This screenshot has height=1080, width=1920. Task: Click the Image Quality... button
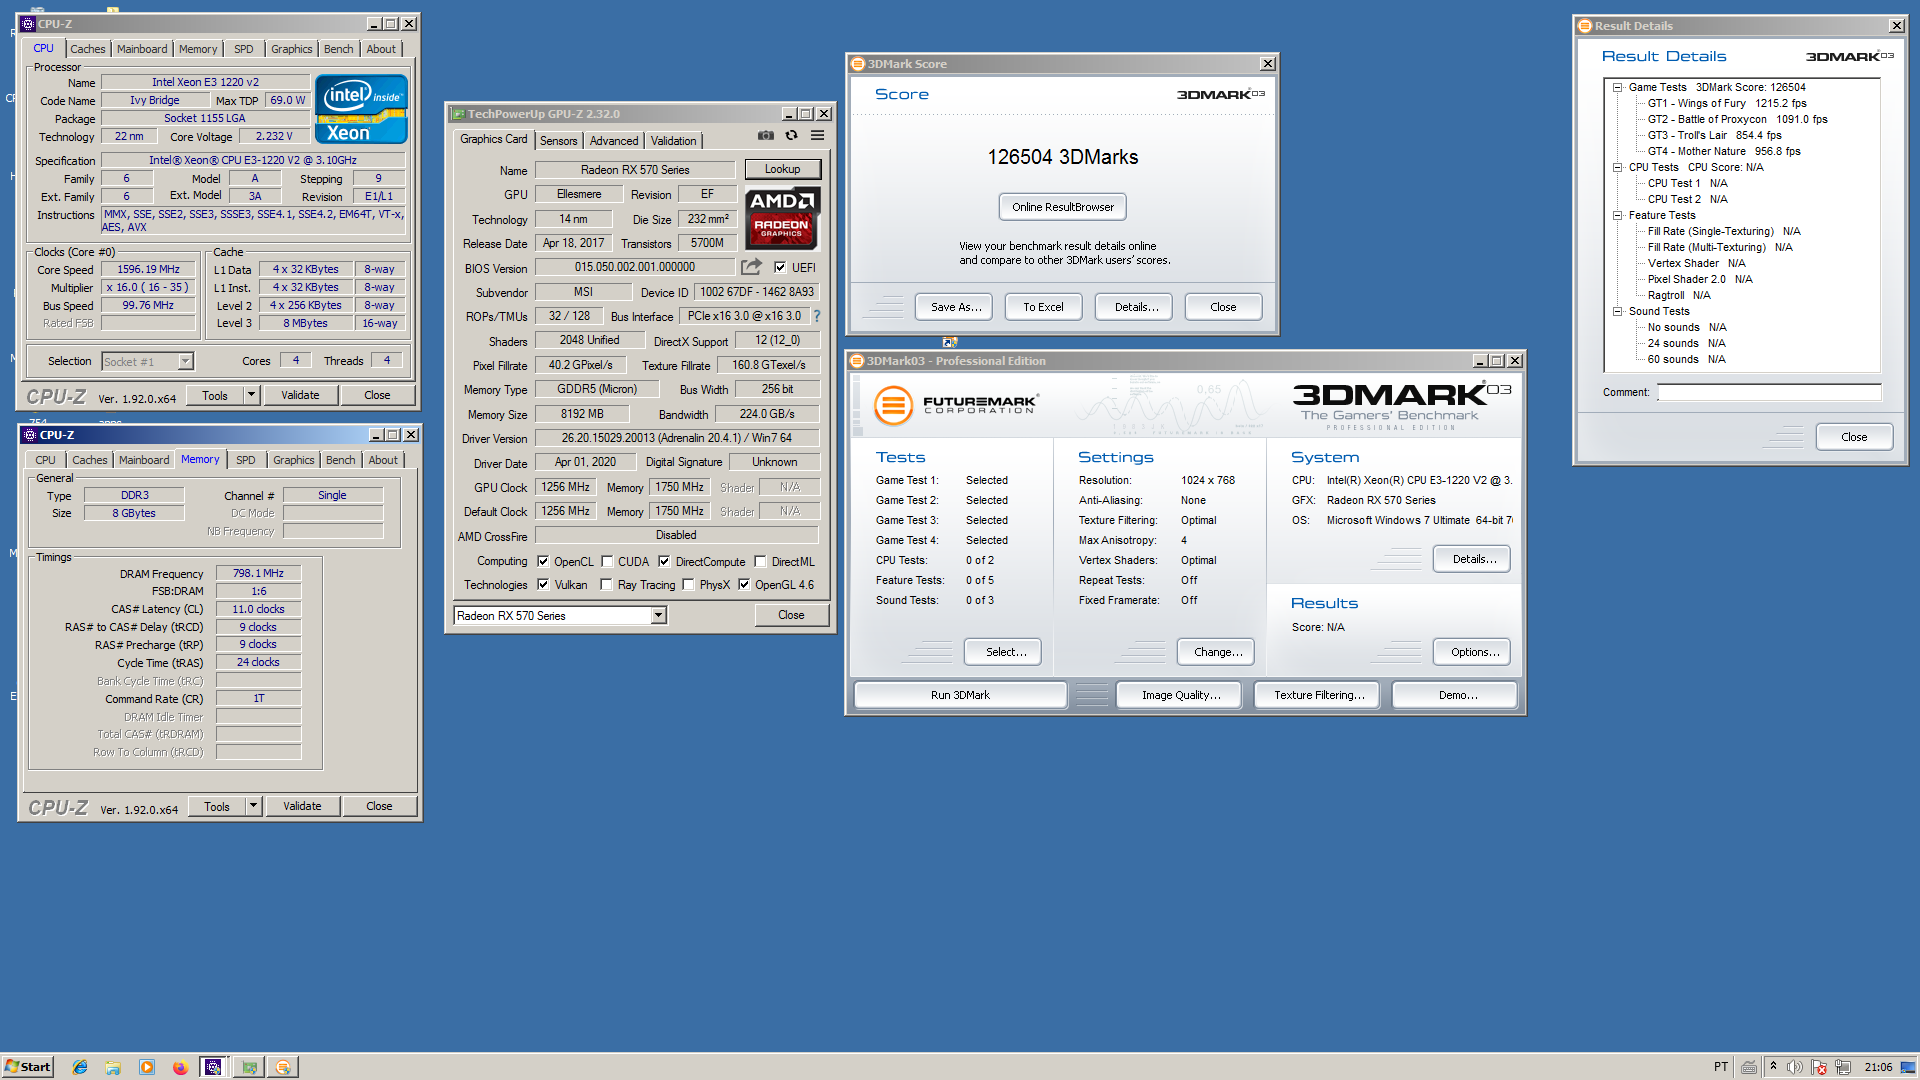(x=1181, y=695)
